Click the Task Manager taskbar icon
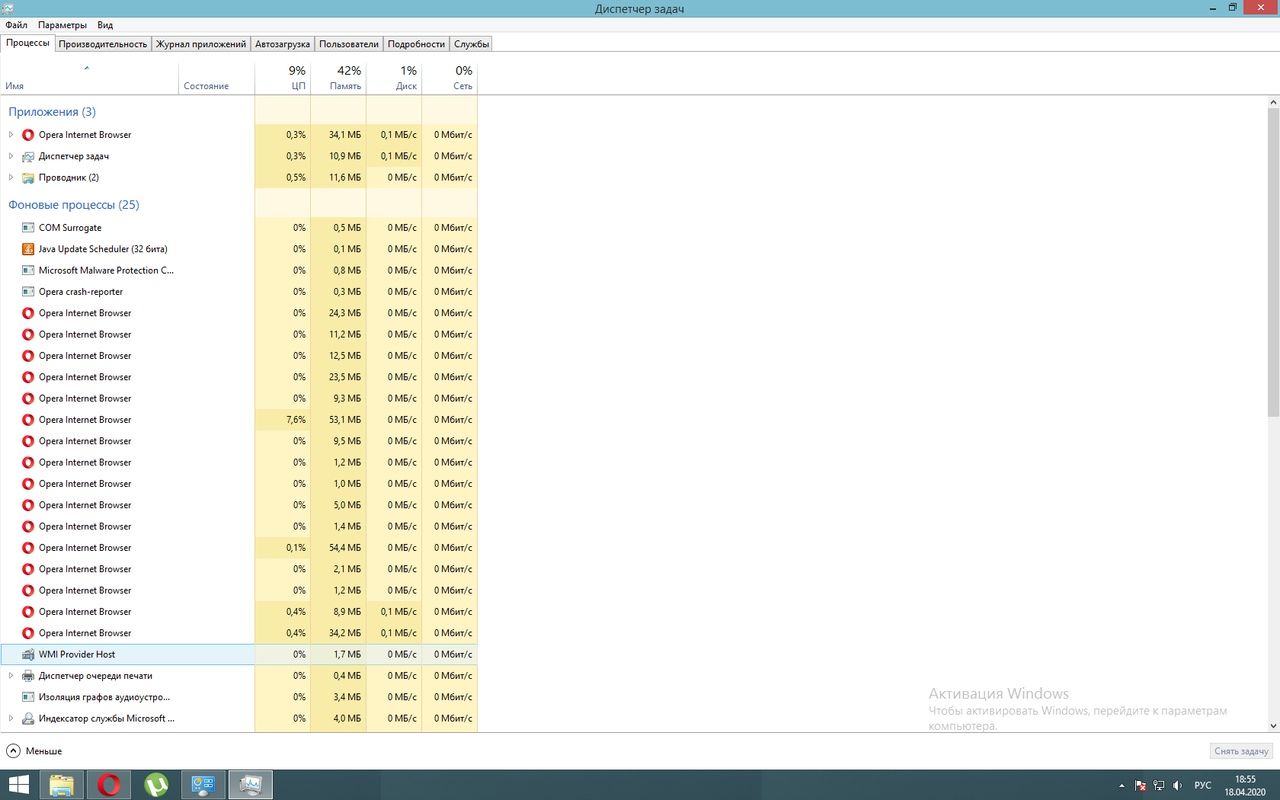The image size is (1280, 800). pos(251,785)
